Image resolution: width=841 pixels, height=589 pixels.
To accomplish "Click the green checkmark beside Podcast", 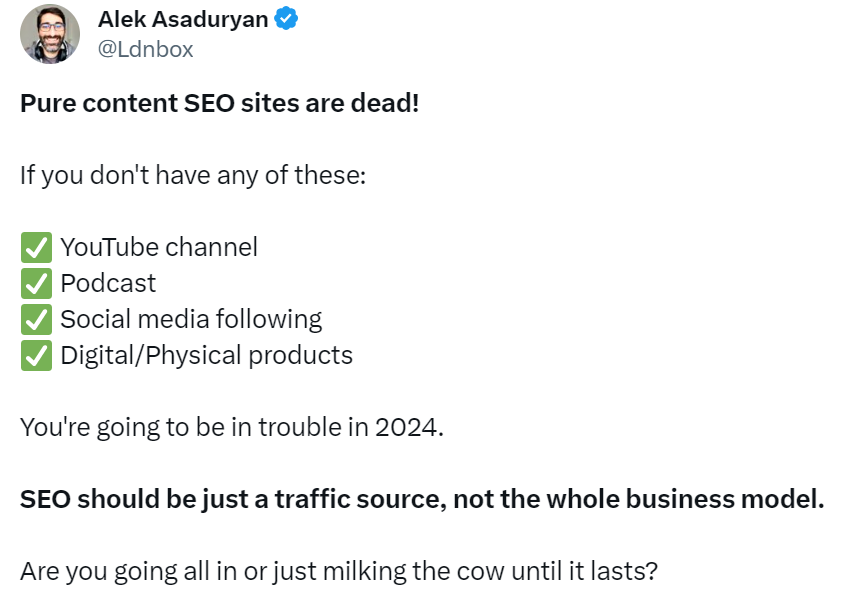I will click(x=36, y=283).
